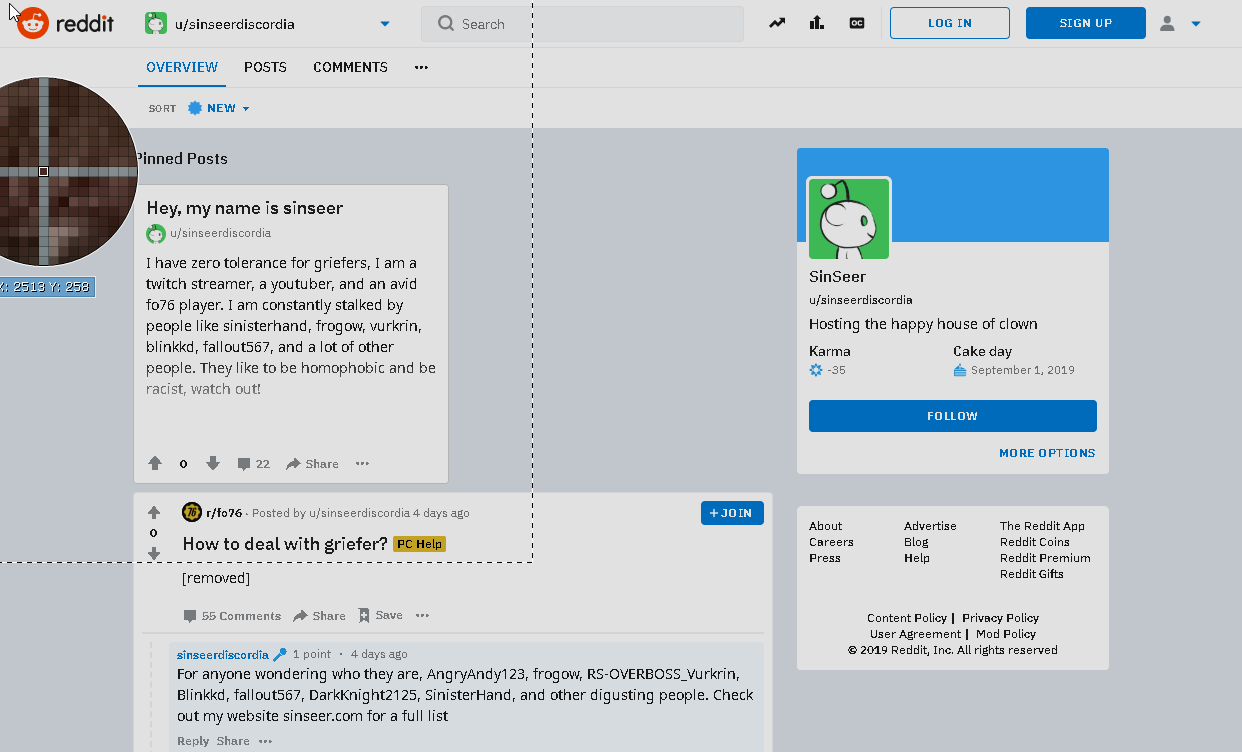Open the Original Content OC icon
Screen dimensions: 1242x752
click(857, 23)
